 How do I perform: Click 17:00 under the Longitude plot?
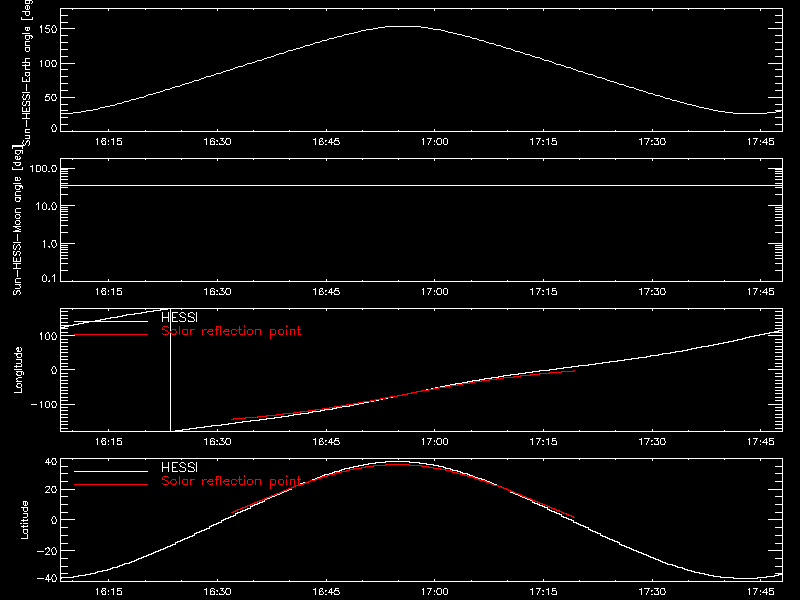435,441
